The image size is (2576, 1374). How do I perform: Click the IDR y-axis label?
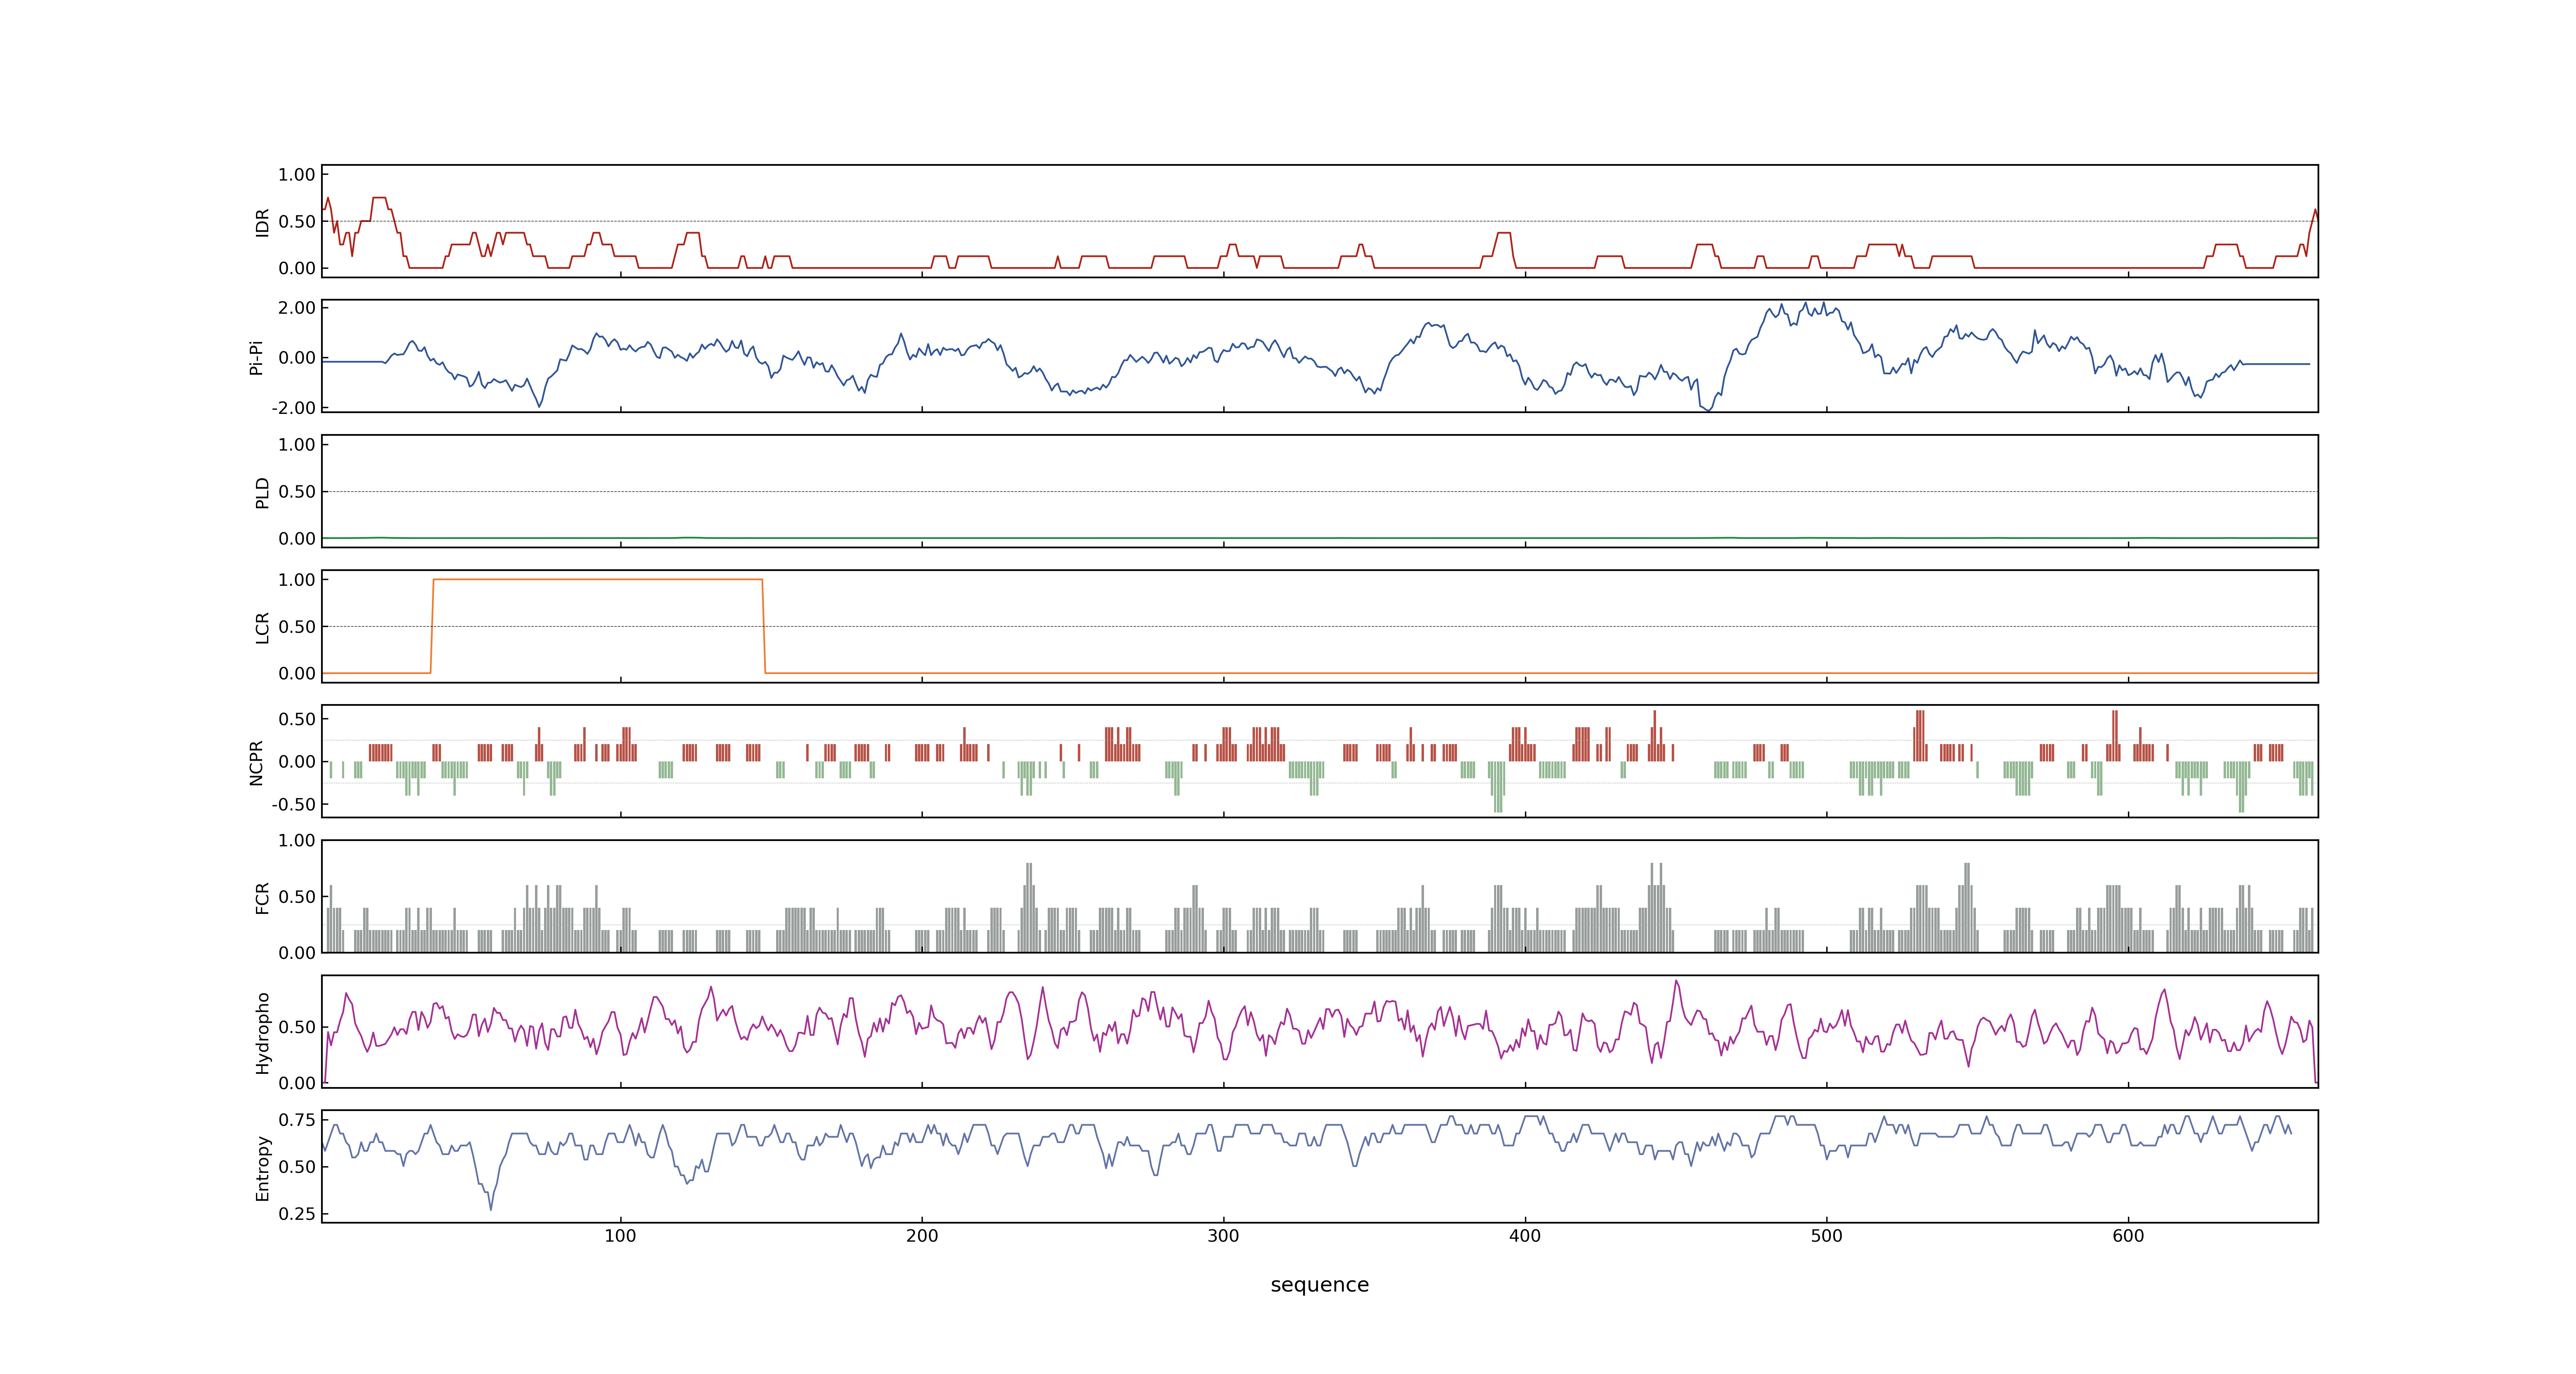[x=262, y=222]
